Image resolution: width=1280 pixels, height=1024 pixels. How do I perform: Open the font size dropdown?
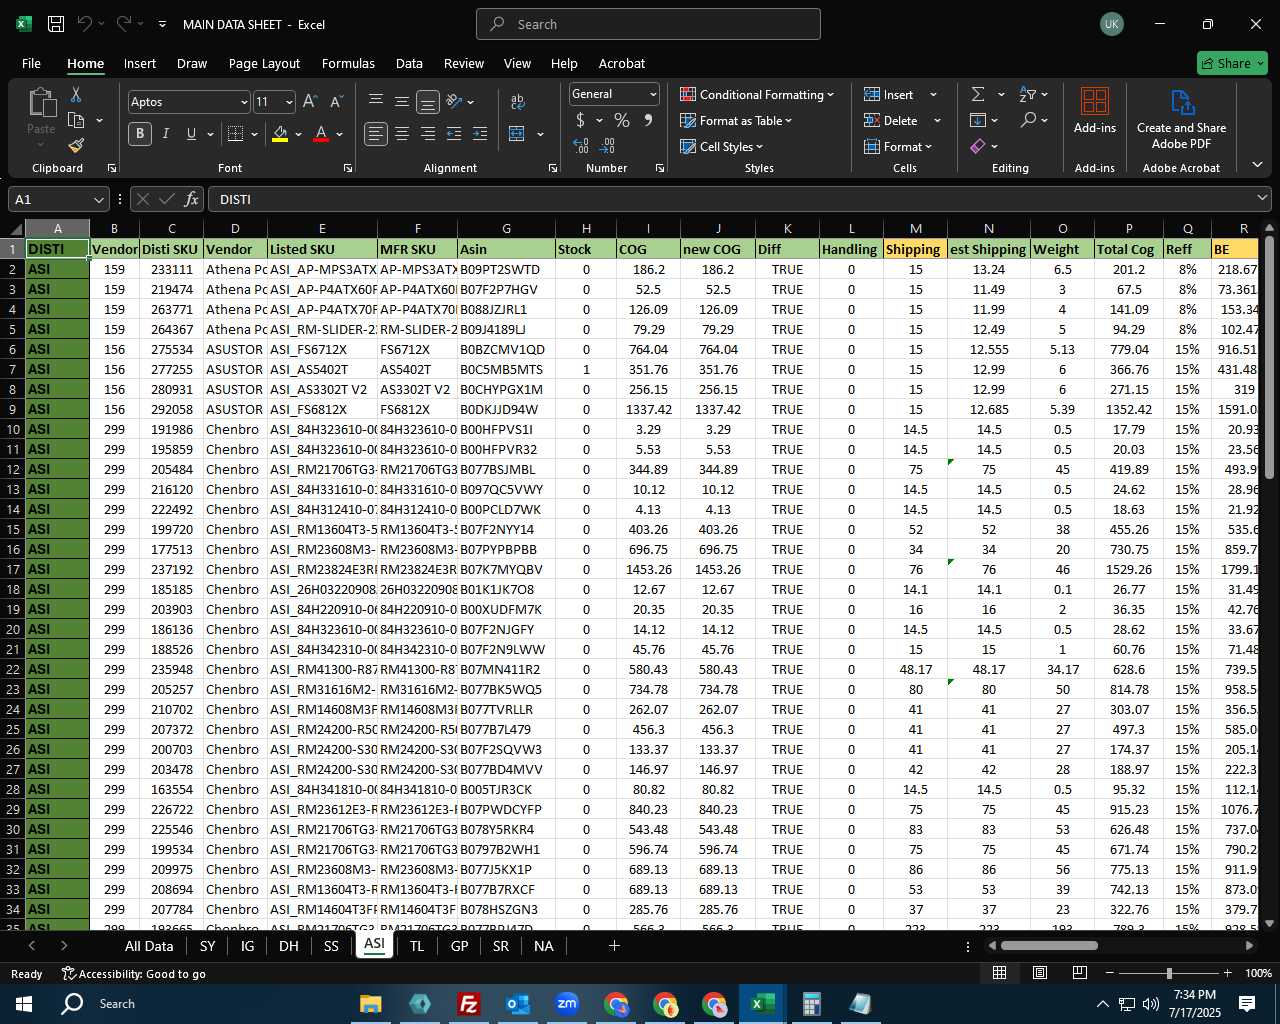click(x=289, y=102)
